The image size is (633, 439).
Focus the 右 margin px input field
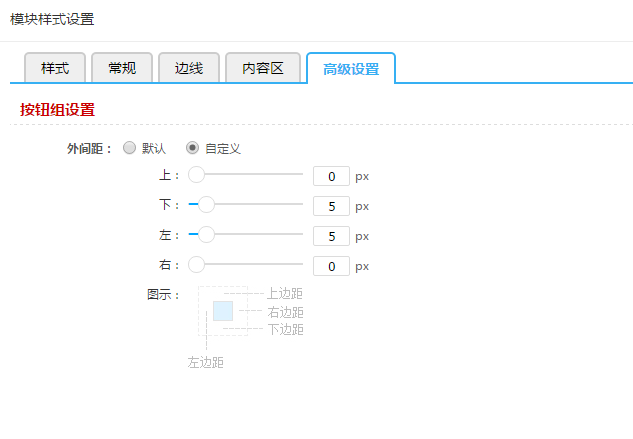(x=331, y=266)
